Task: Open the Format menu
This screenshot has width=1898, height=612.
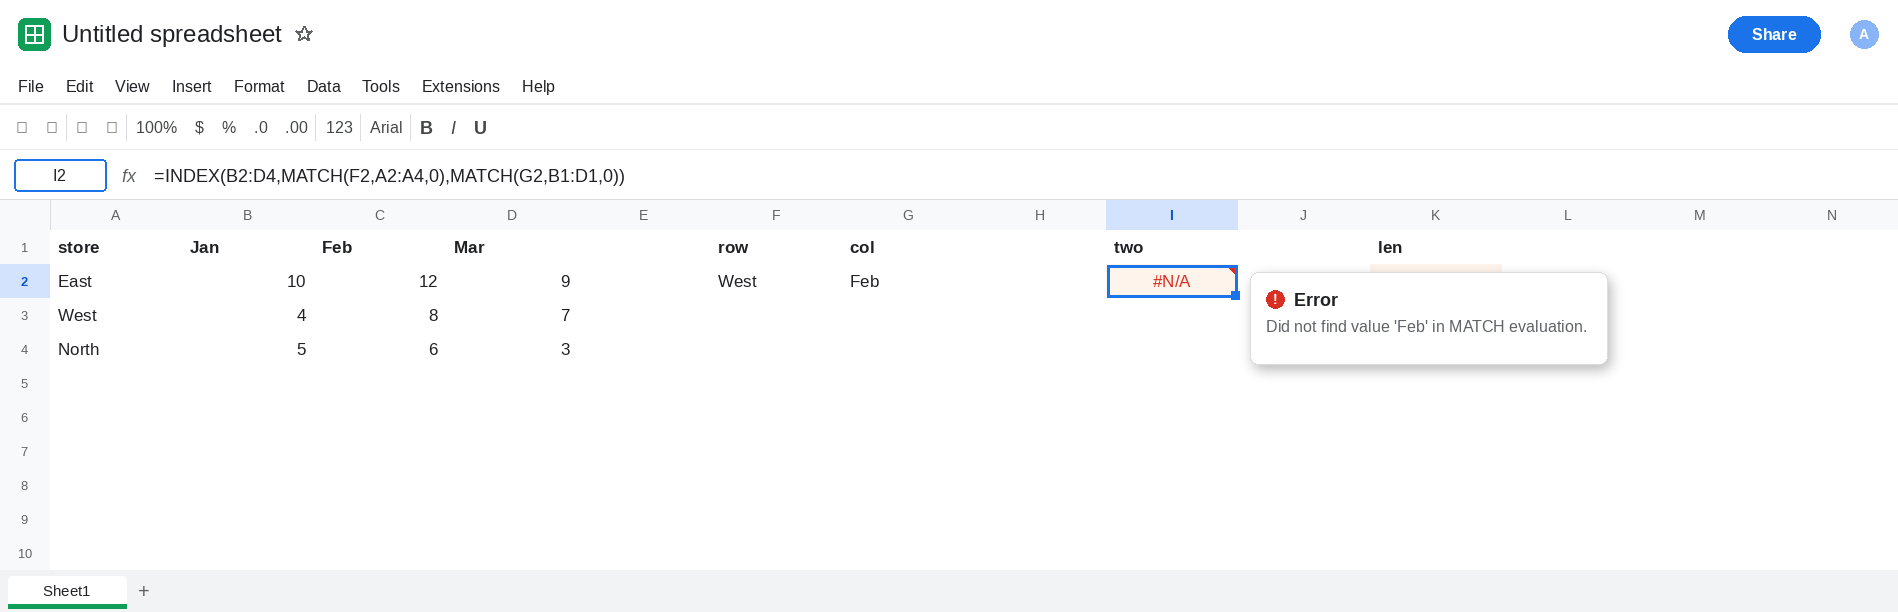Action: click(x=259, y=86)
